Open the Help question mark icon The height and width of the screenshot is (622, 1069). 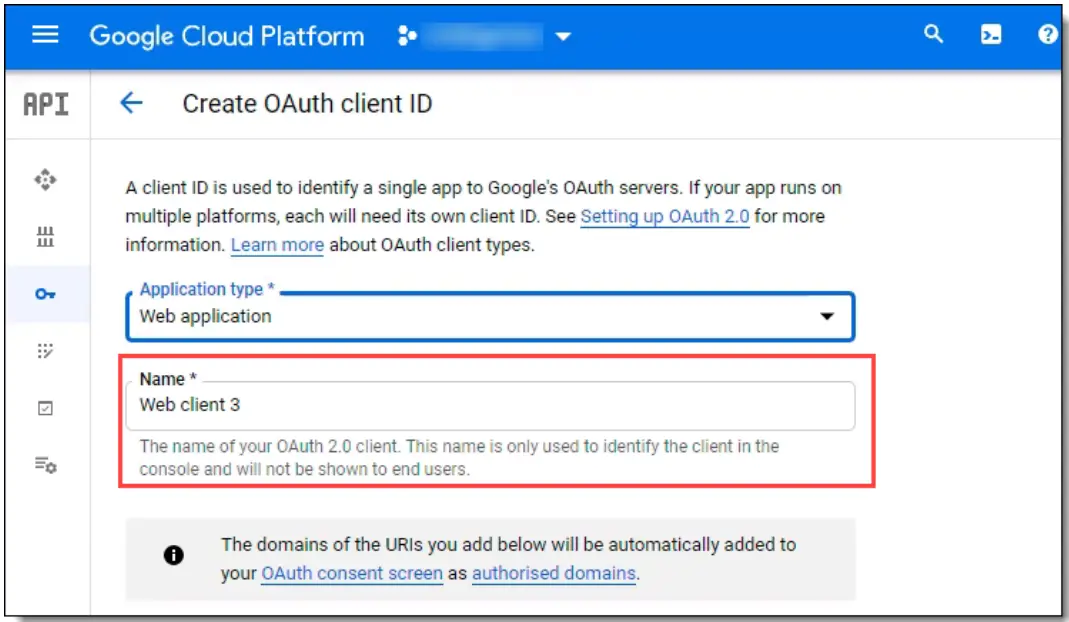point(1046,35)
